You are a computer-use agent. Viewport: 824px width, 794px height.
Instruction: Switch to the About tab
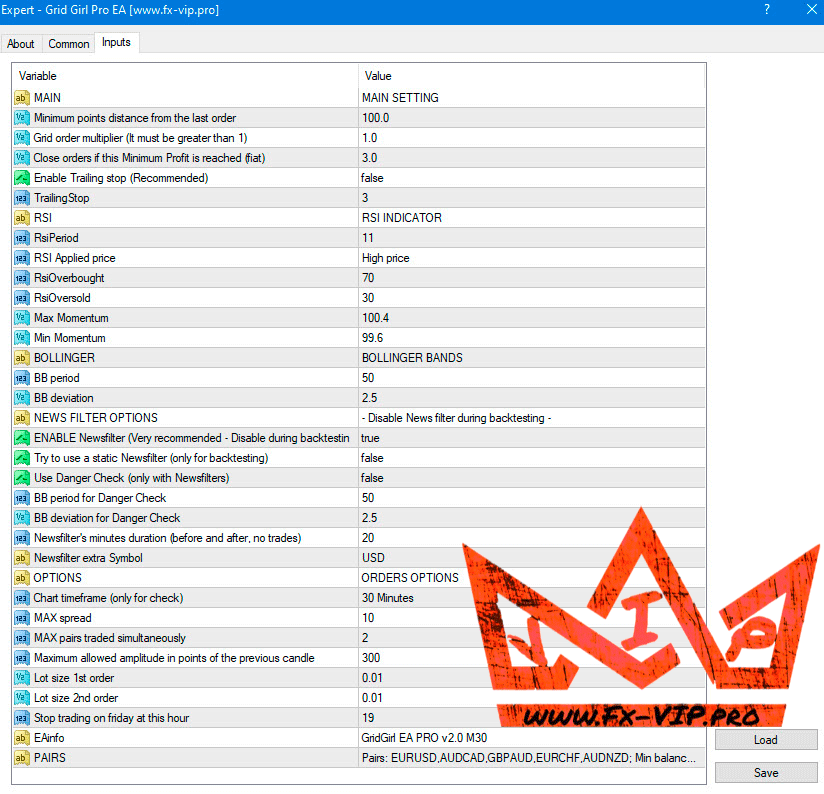tap(21, 44)
